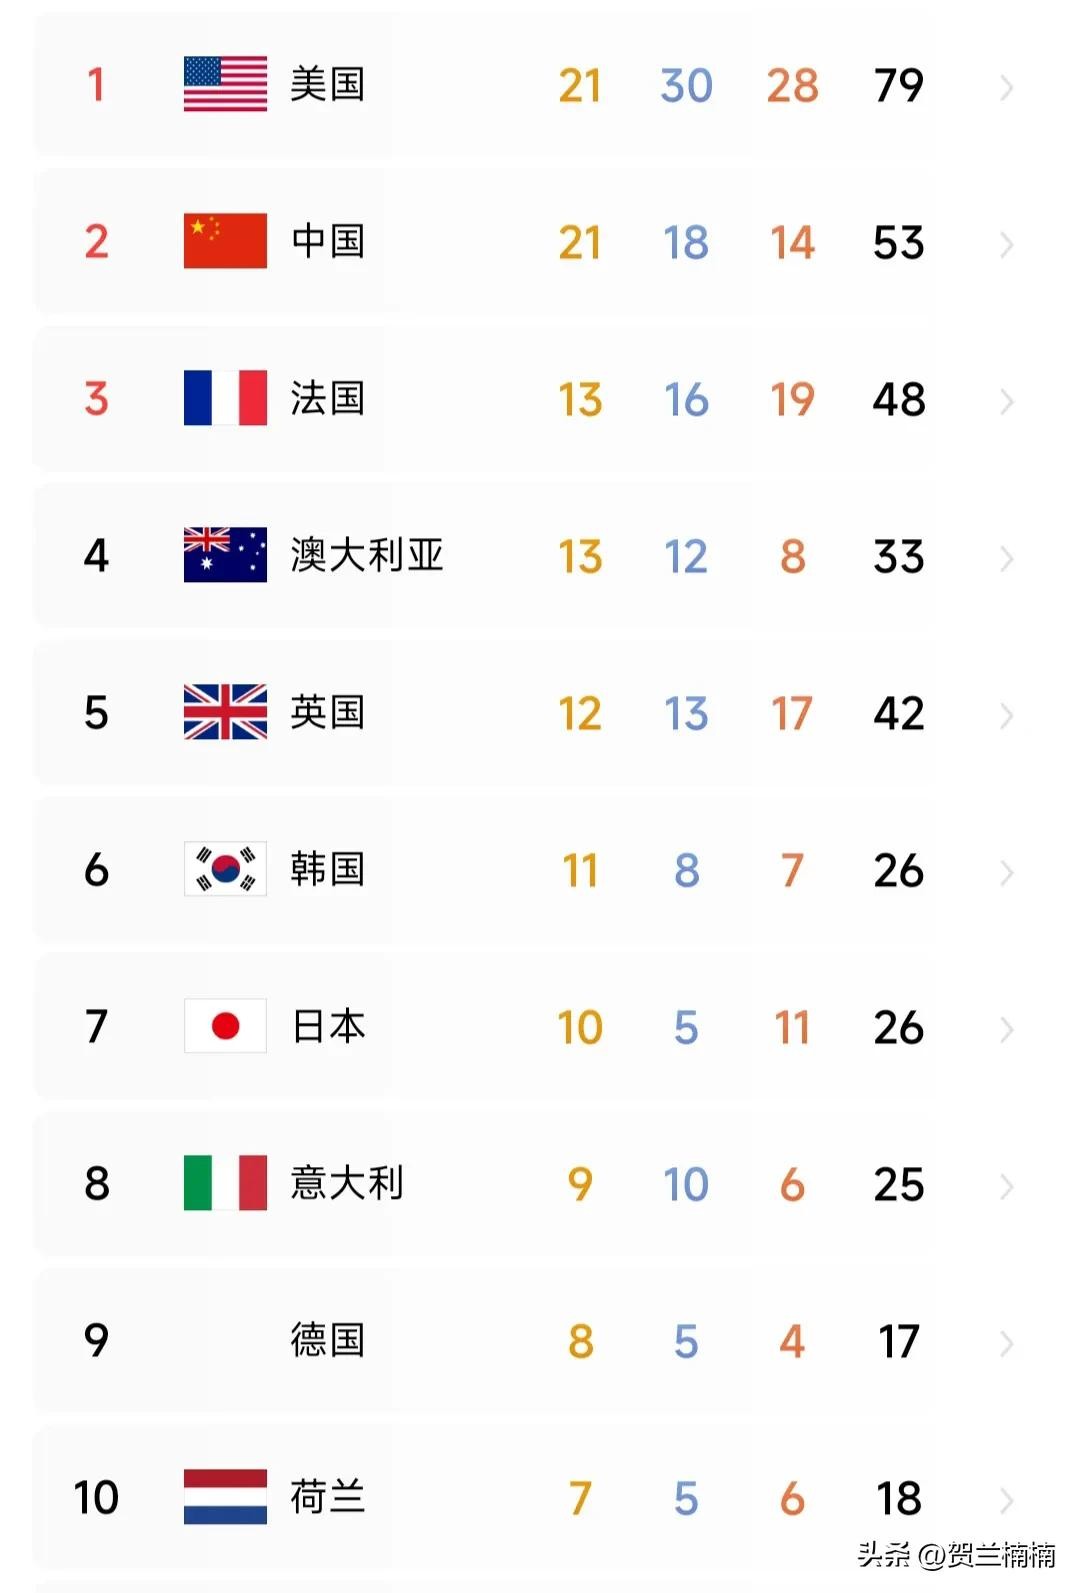Open details arrow for 德国
Image resolution: width=1080 pixels, height=1593 pixels.
1006,1344
